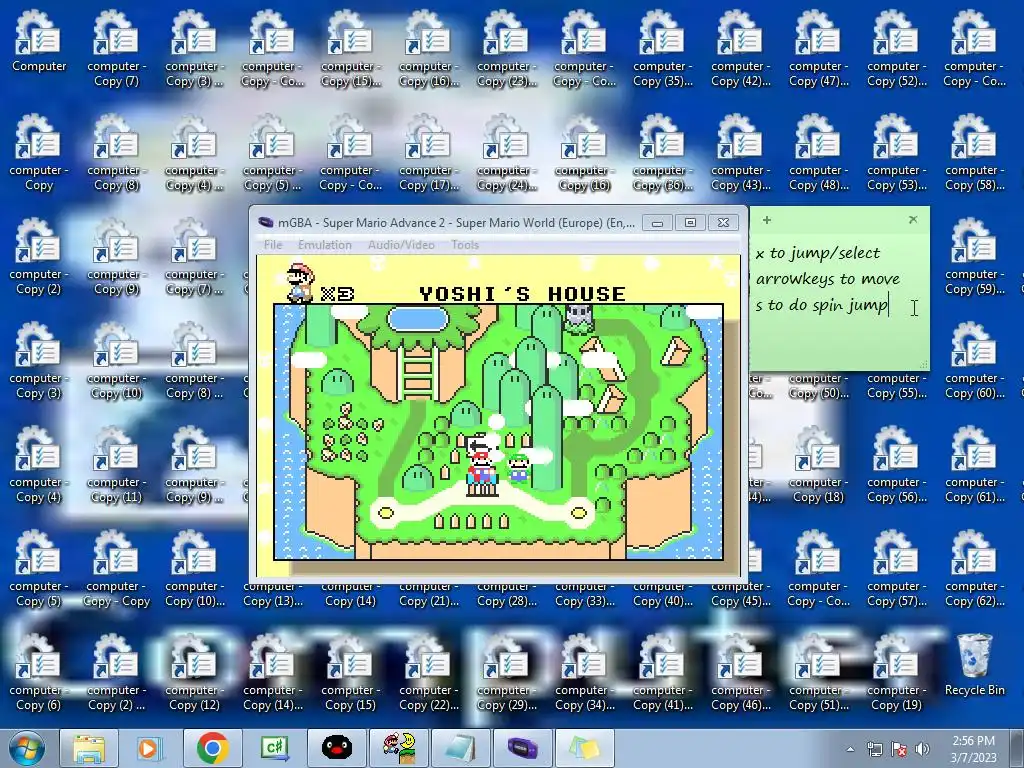The image size is (1024, 768).
Task: Add a new sticky note with the plus button
Action: (x=767, y=220)
